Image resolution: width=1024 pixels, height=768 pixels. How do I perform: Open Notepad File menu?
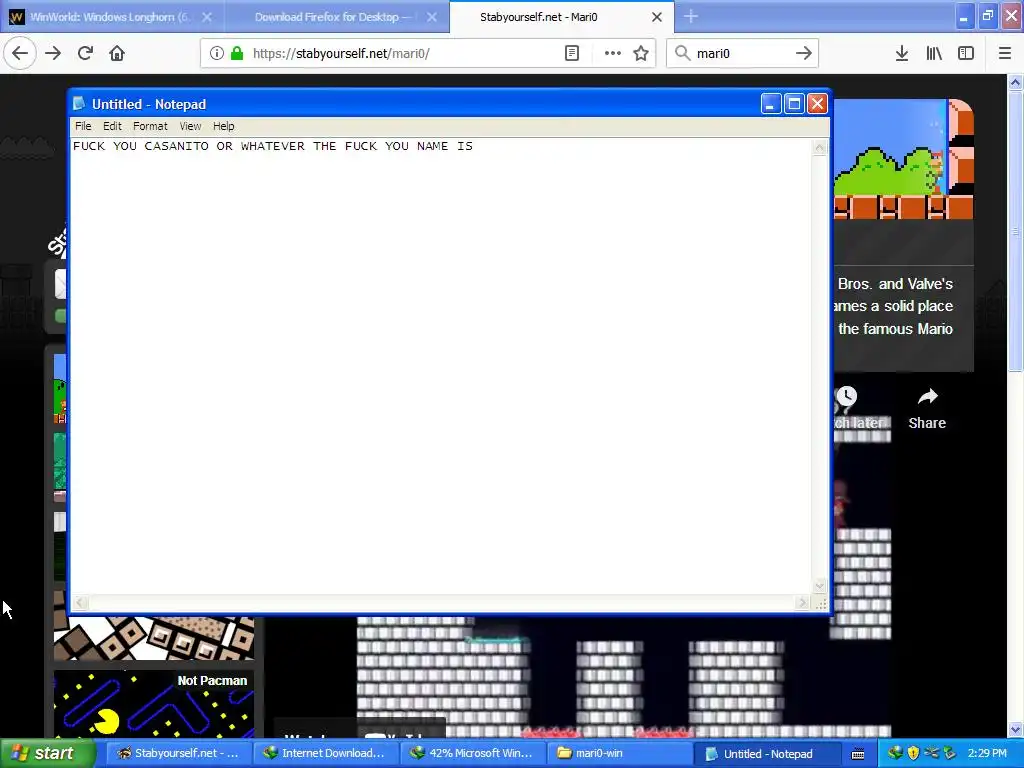coord(83,126)
